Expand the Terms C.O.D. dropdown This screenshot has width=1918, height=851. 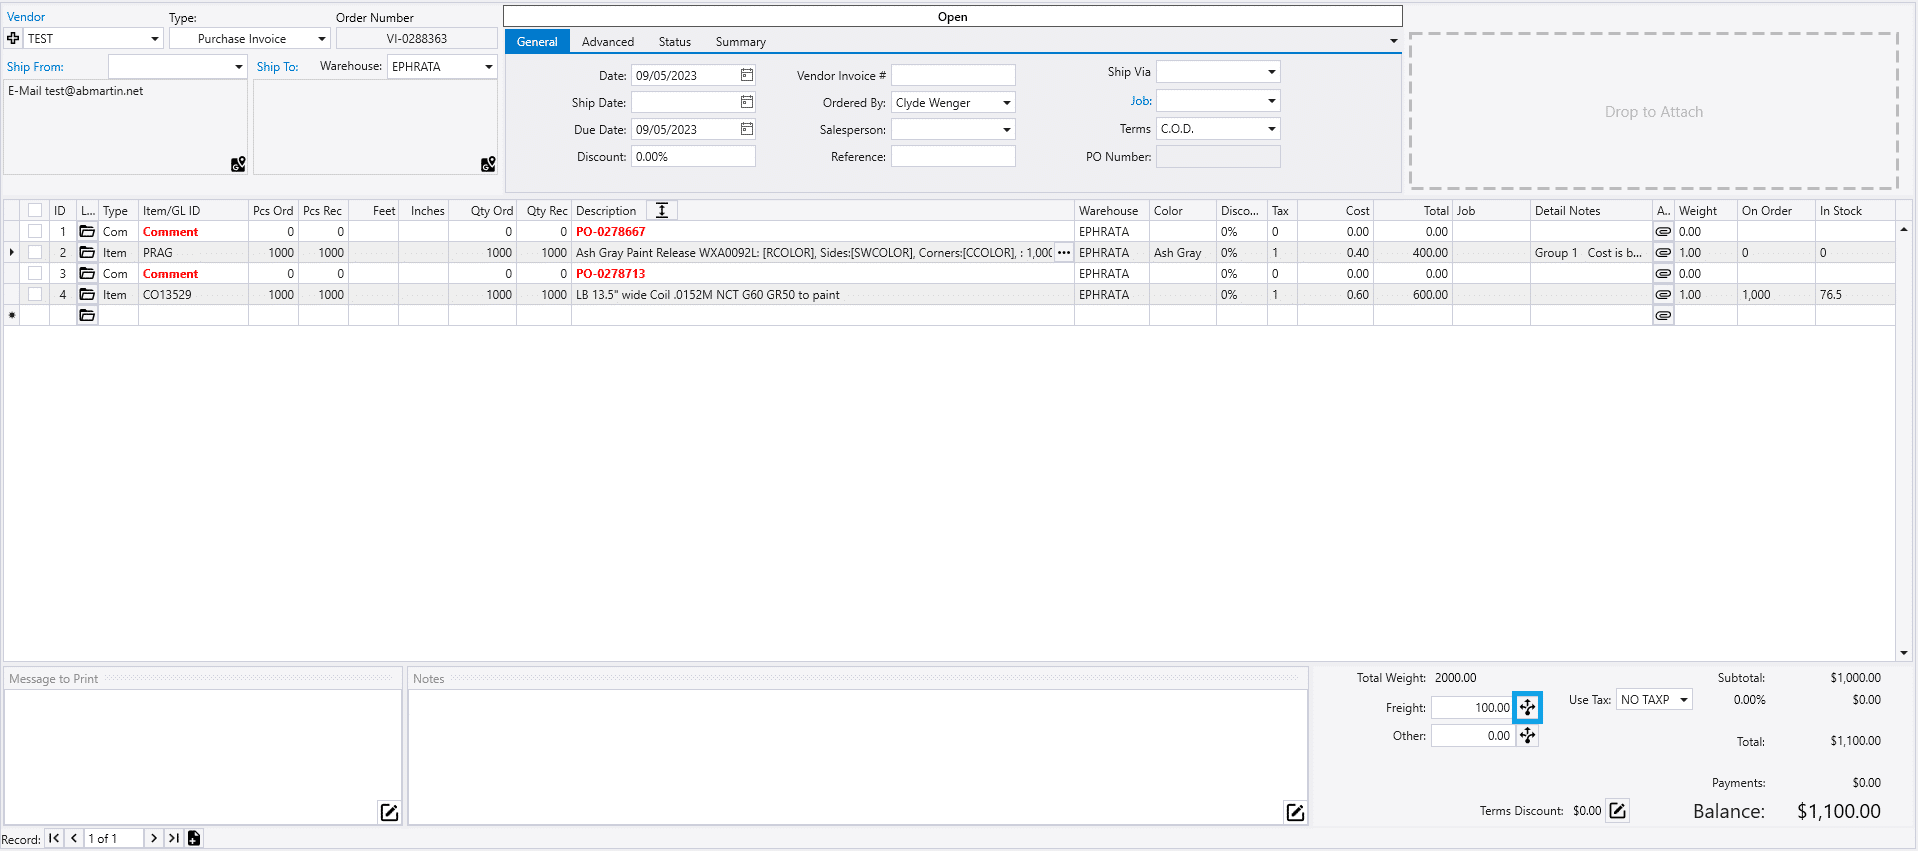pyautogui.click(x=1271, y=129)
